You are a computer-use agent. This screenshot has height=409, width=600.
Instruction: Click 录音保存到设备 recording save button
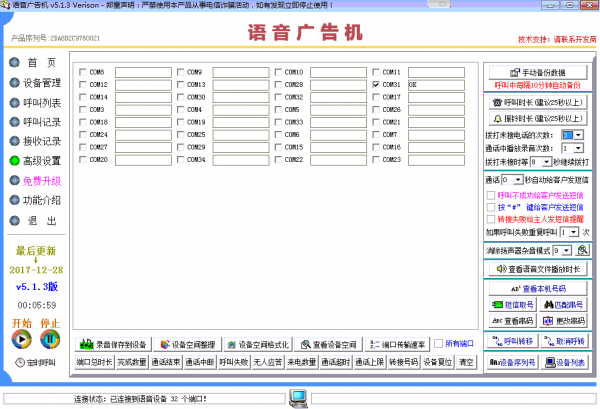click(112, 343)
